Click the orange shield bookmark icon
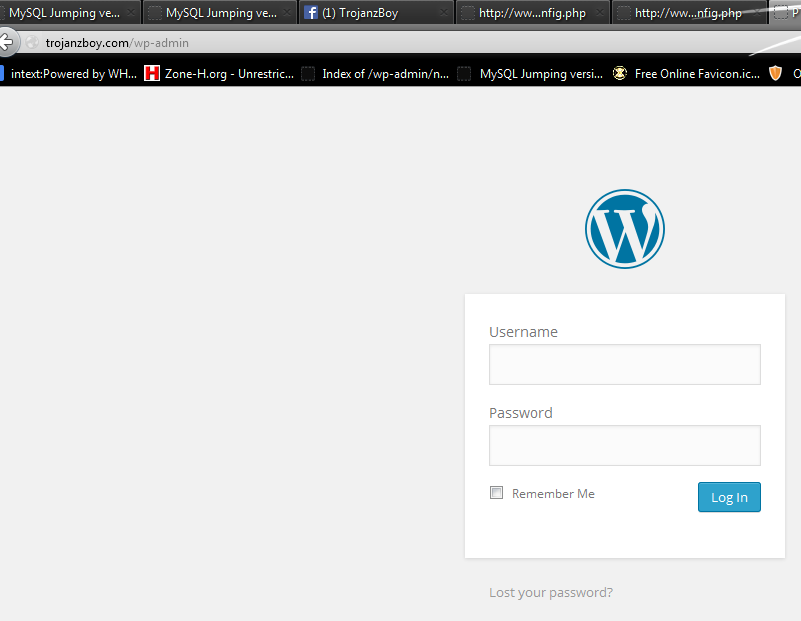 (x=775, y=73)
